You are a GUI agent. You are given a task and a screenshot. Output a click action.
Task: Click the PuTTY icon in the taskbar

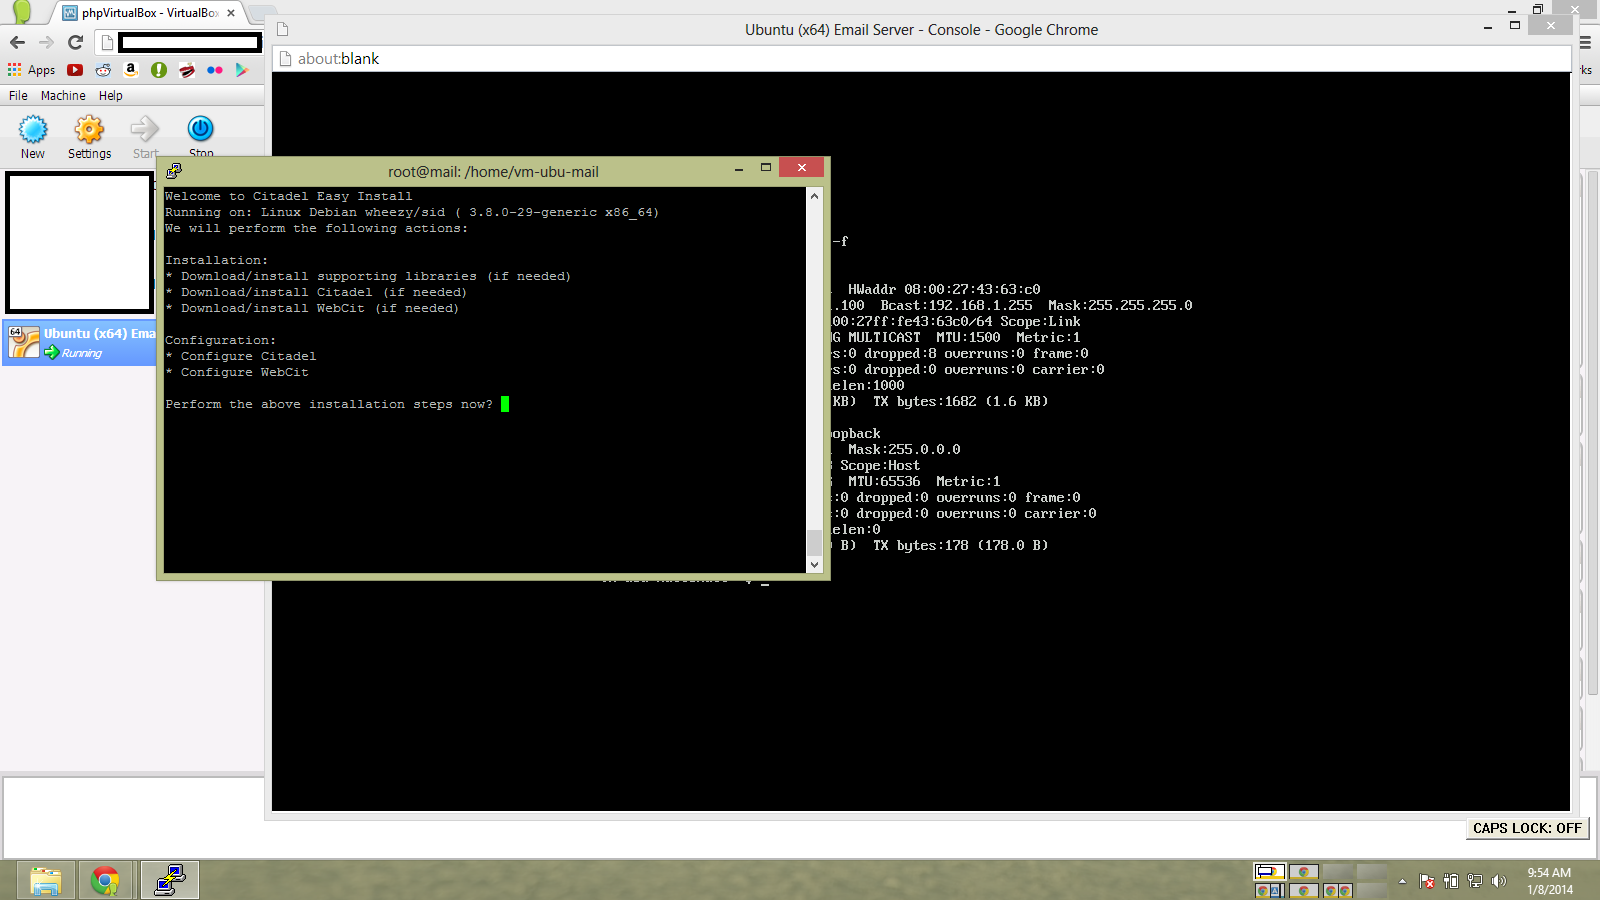tap(169, 880)
